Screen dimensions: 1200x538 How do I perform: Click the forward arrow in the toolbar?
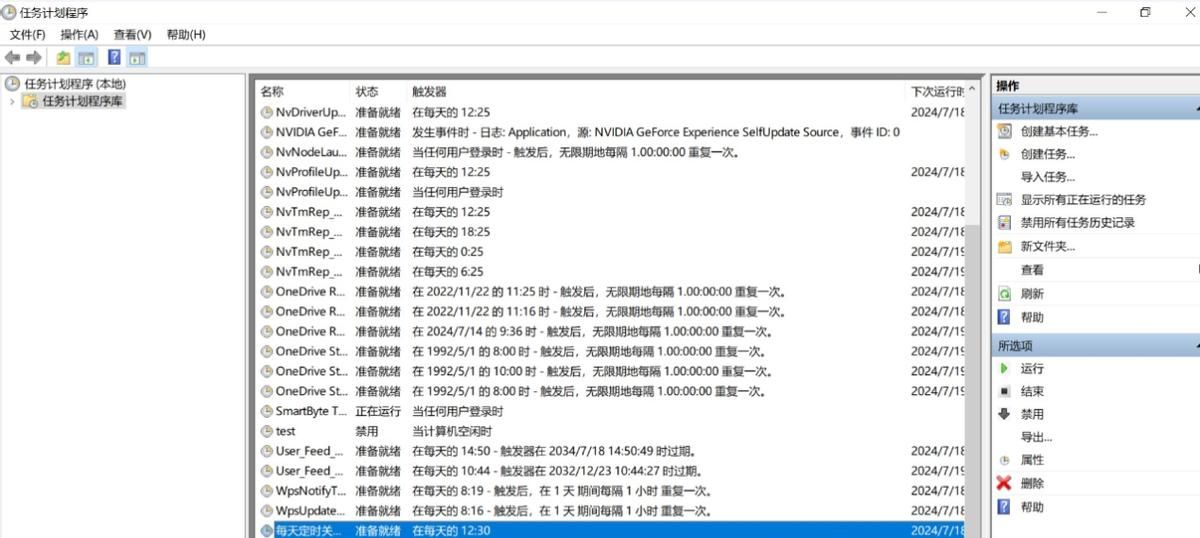click(34, 58)
